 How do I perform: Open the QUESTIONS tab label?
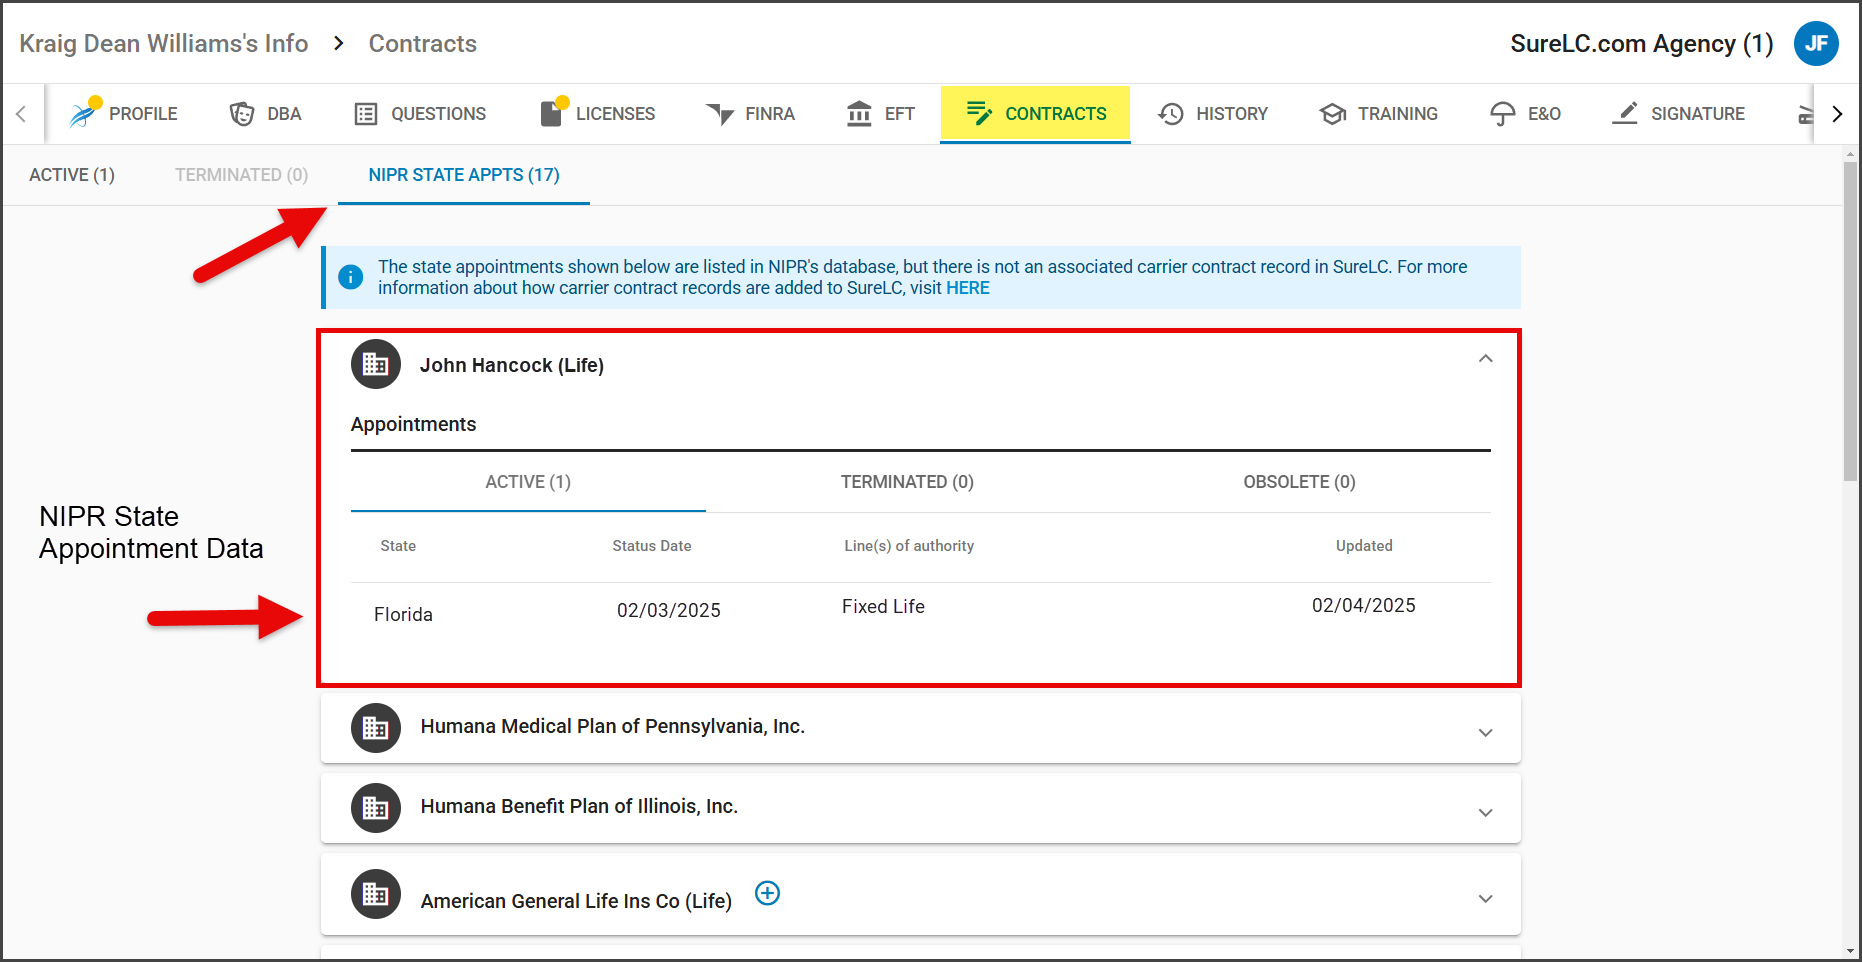[438, 114]
